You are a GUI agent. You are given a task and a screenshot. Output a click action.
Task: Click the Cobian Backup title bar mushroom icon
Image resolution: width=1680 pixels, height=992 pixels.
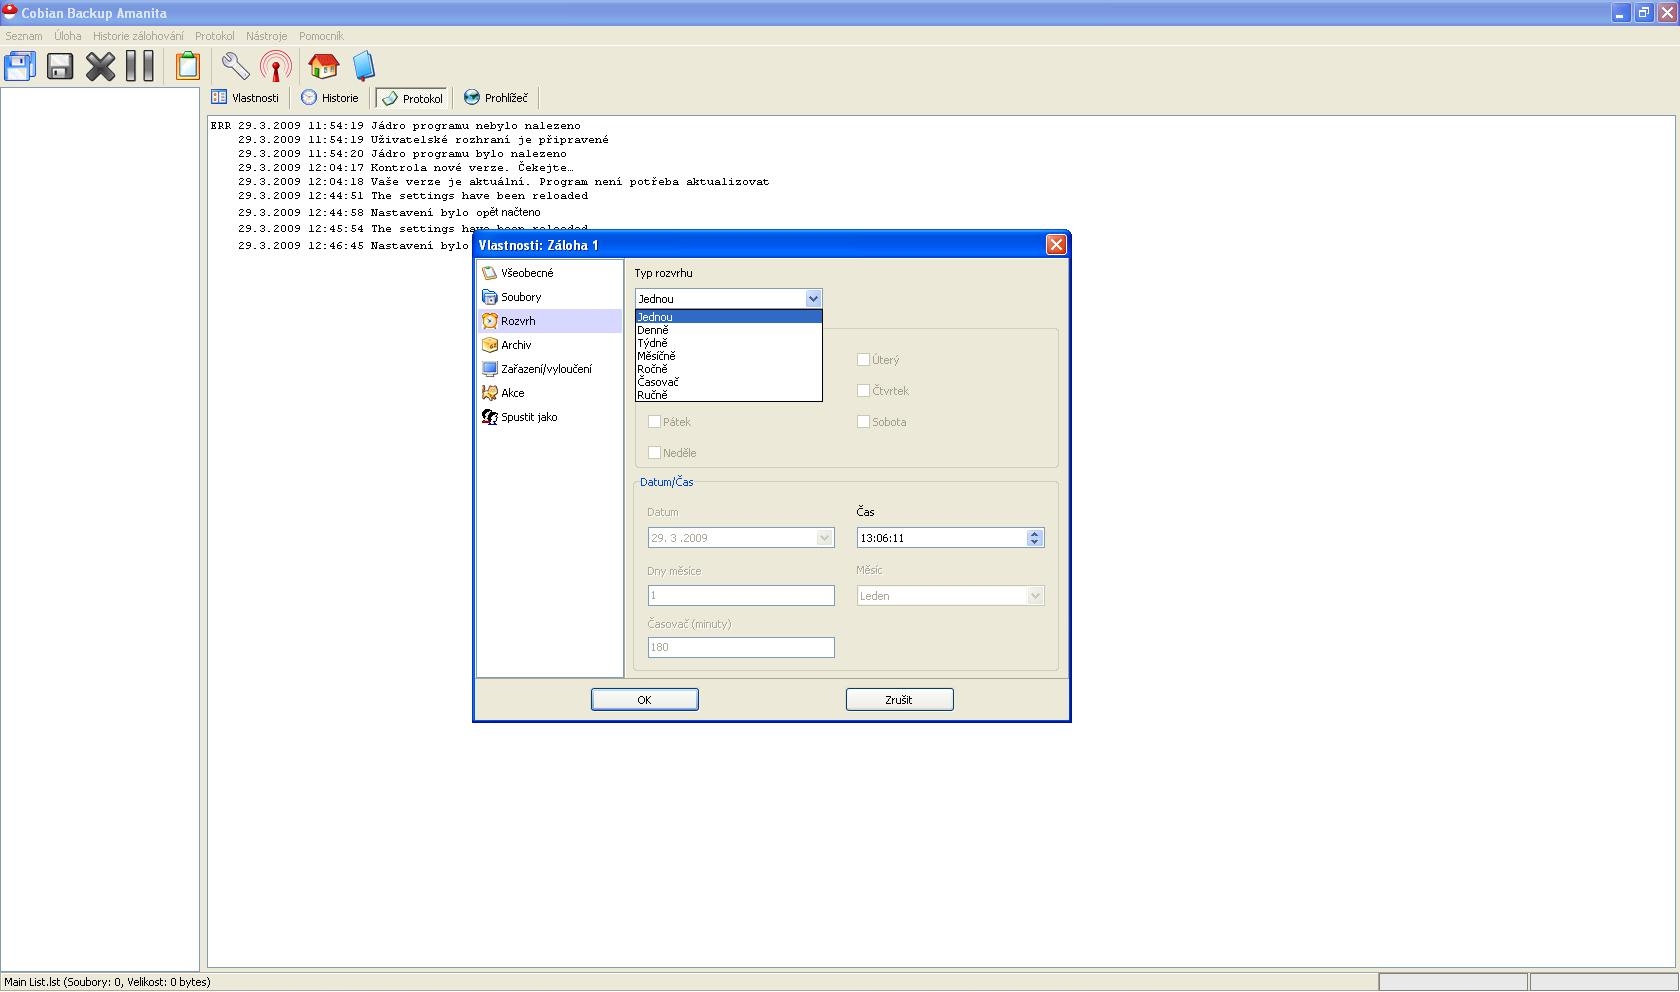(10, 12)
